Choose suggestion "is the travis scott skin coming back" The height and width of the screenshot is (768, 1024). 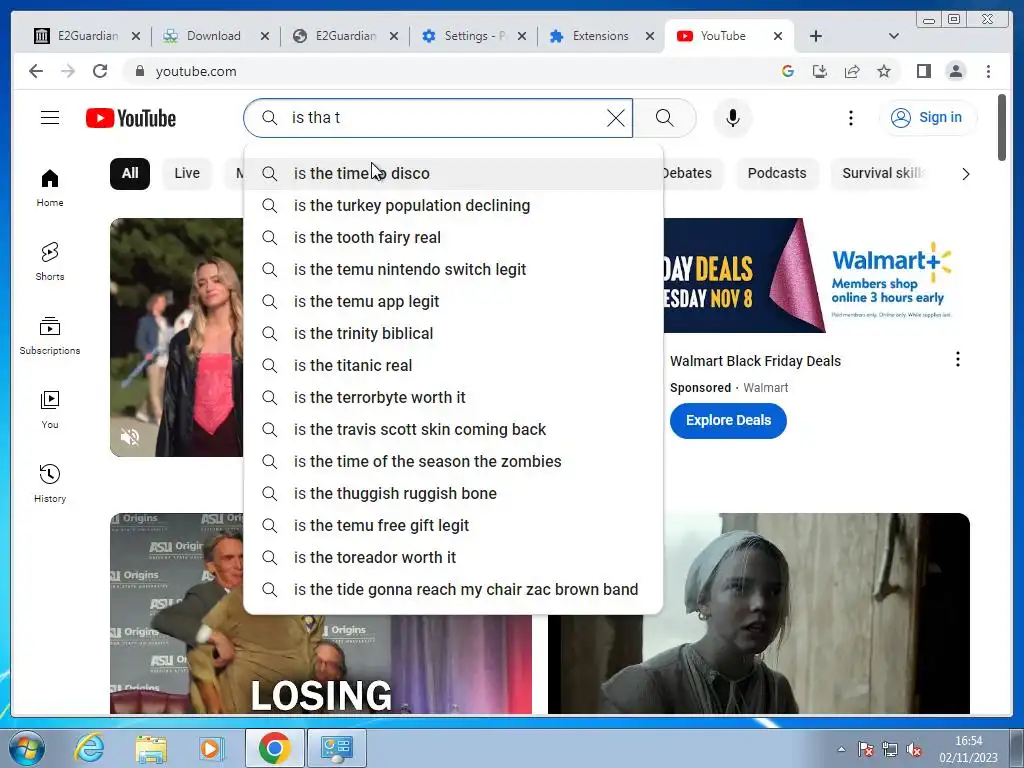(x=453, y=430)
